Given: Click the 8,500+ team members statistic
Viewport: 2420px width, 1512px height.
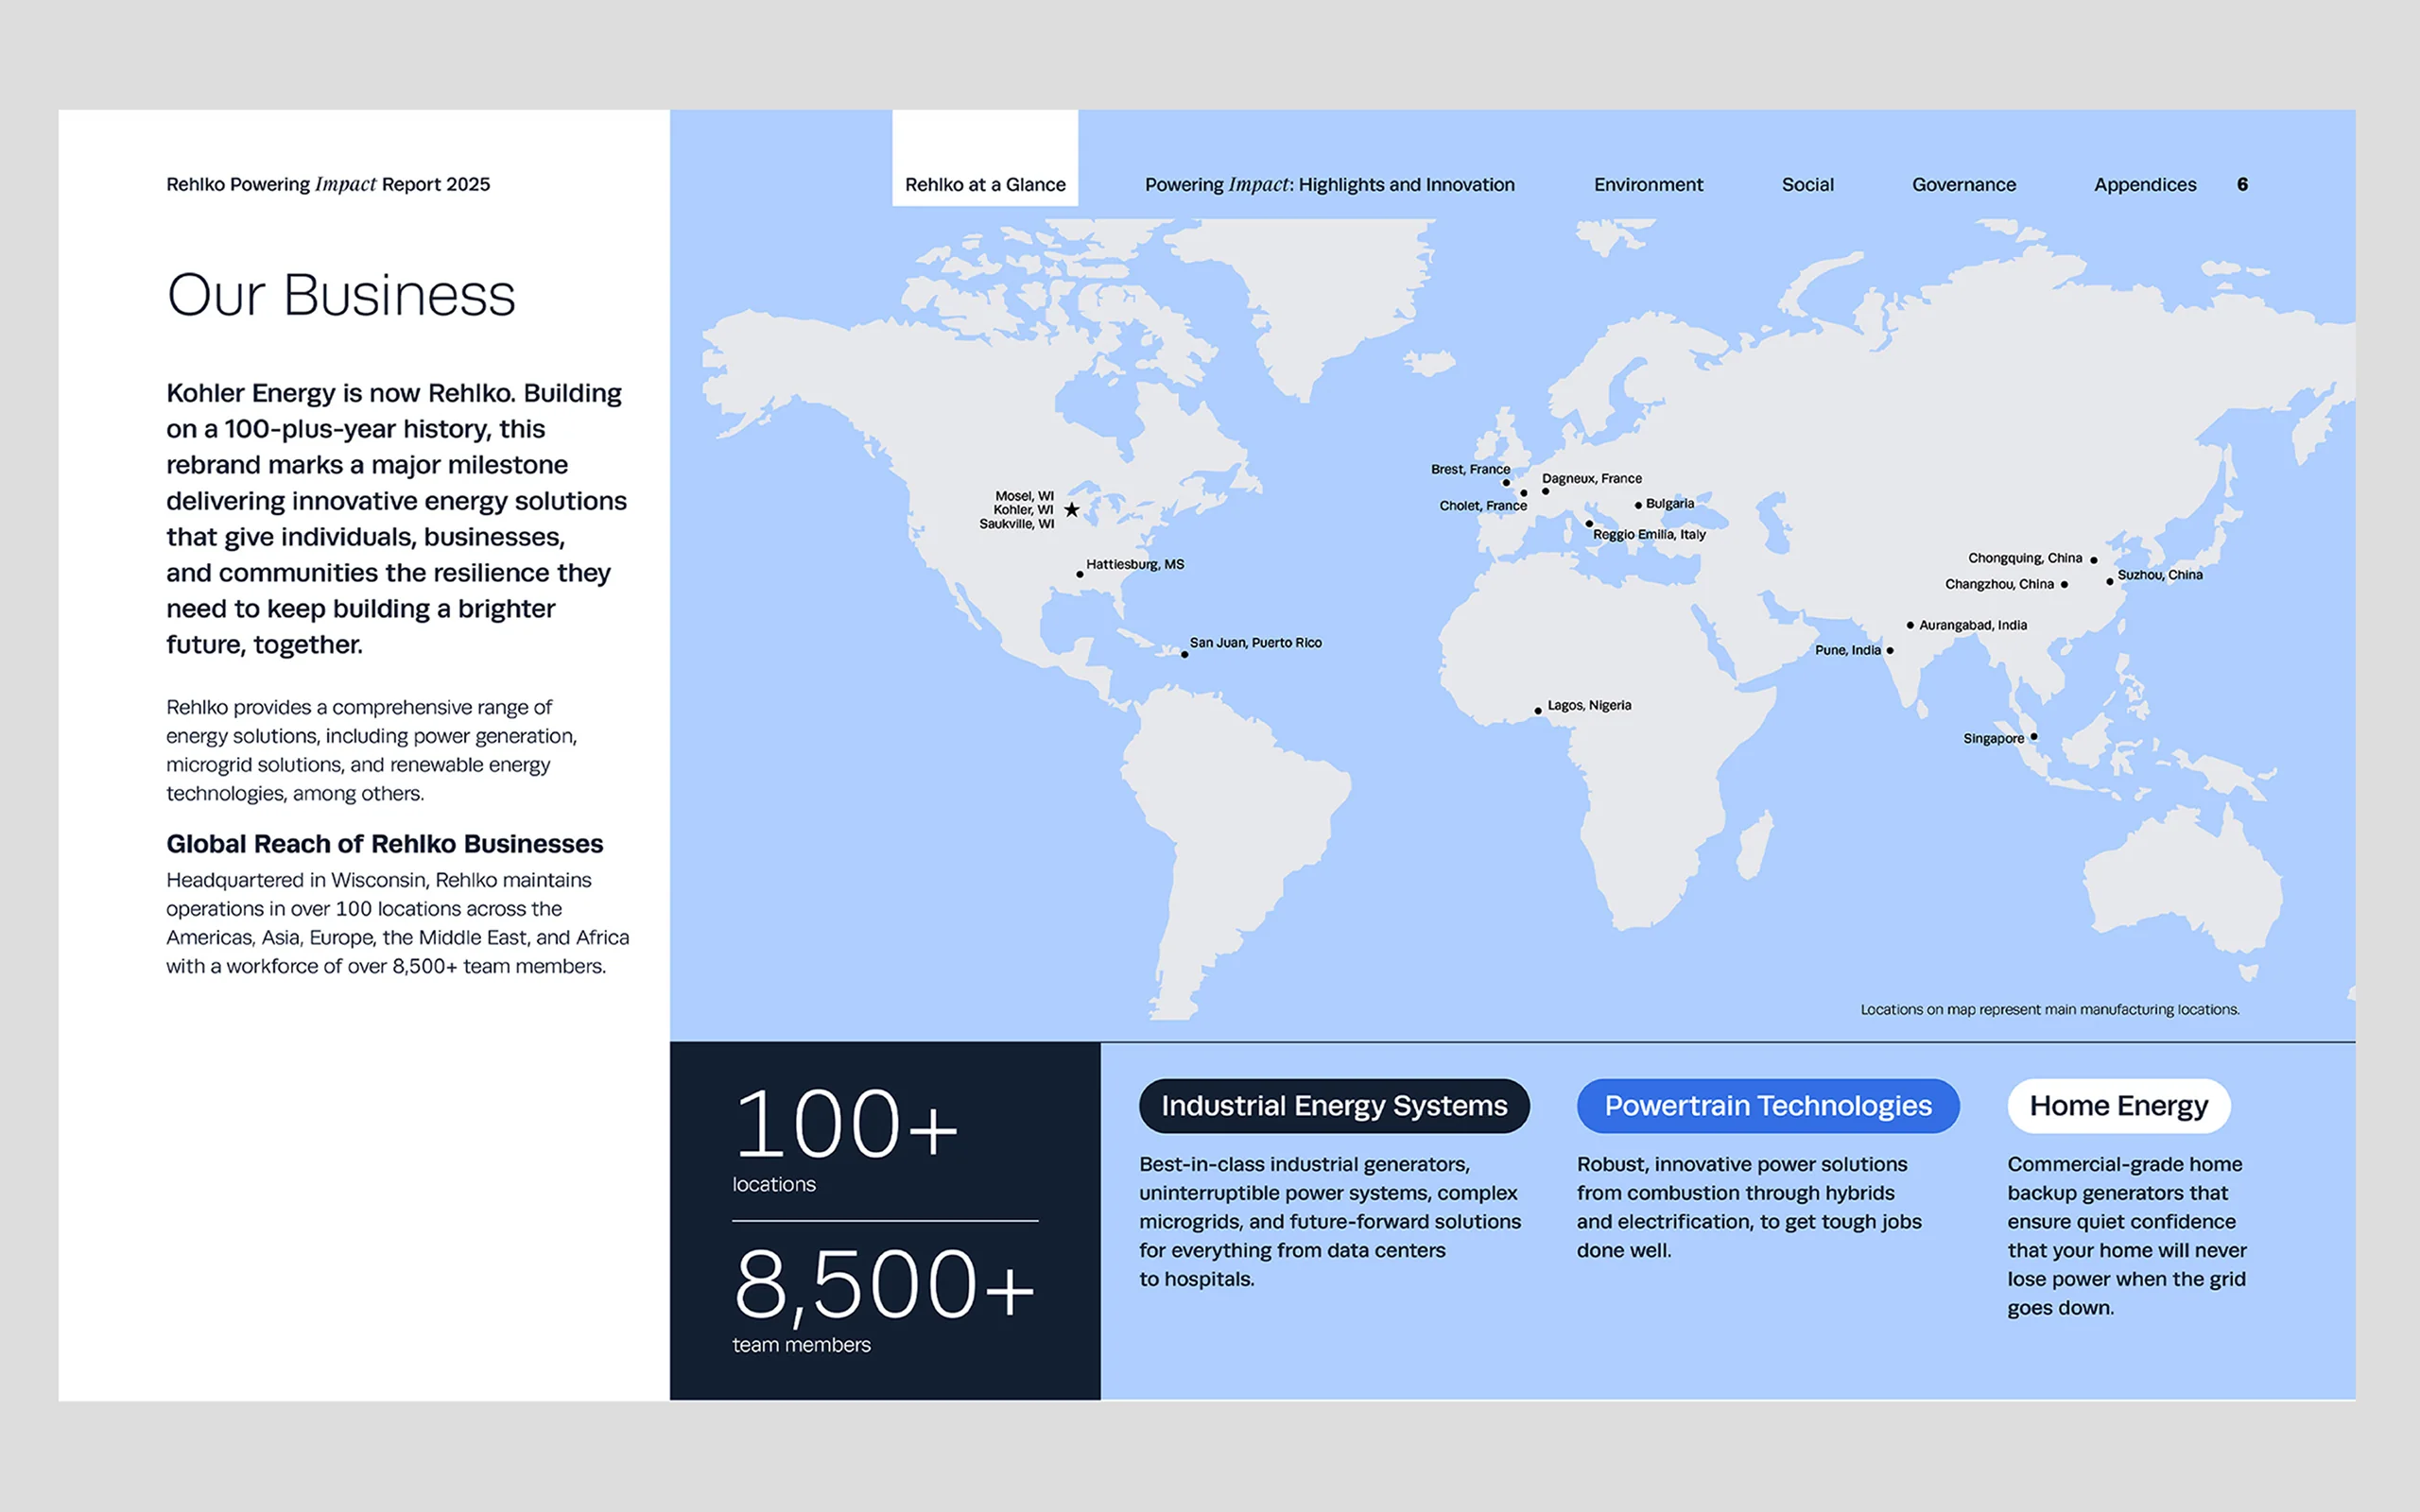Looking at the screenshot, I should pyautogui.click(x=884, y=1287).
